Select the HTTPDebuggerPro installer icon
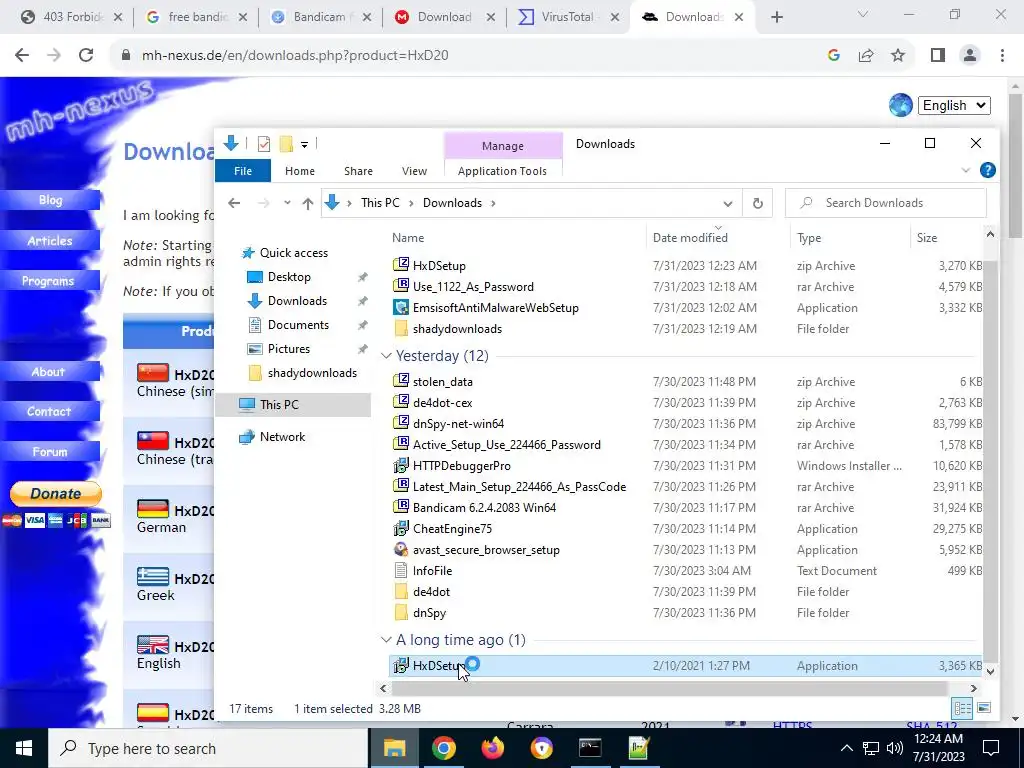The width and height of the screenshot is (1024, 768). (x=400, y=466)
